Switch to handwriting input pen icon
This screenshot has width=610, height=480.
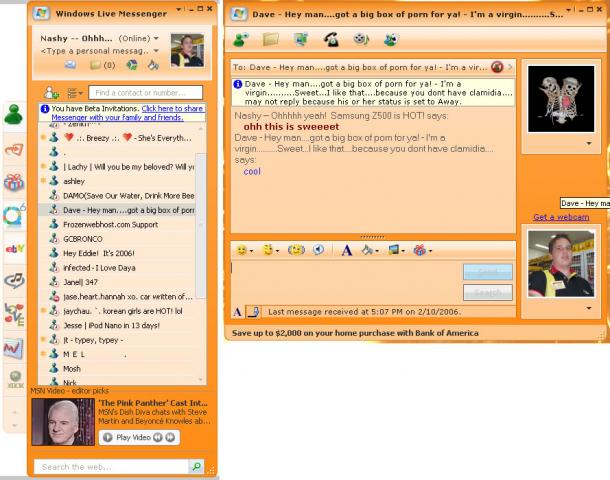254,312
